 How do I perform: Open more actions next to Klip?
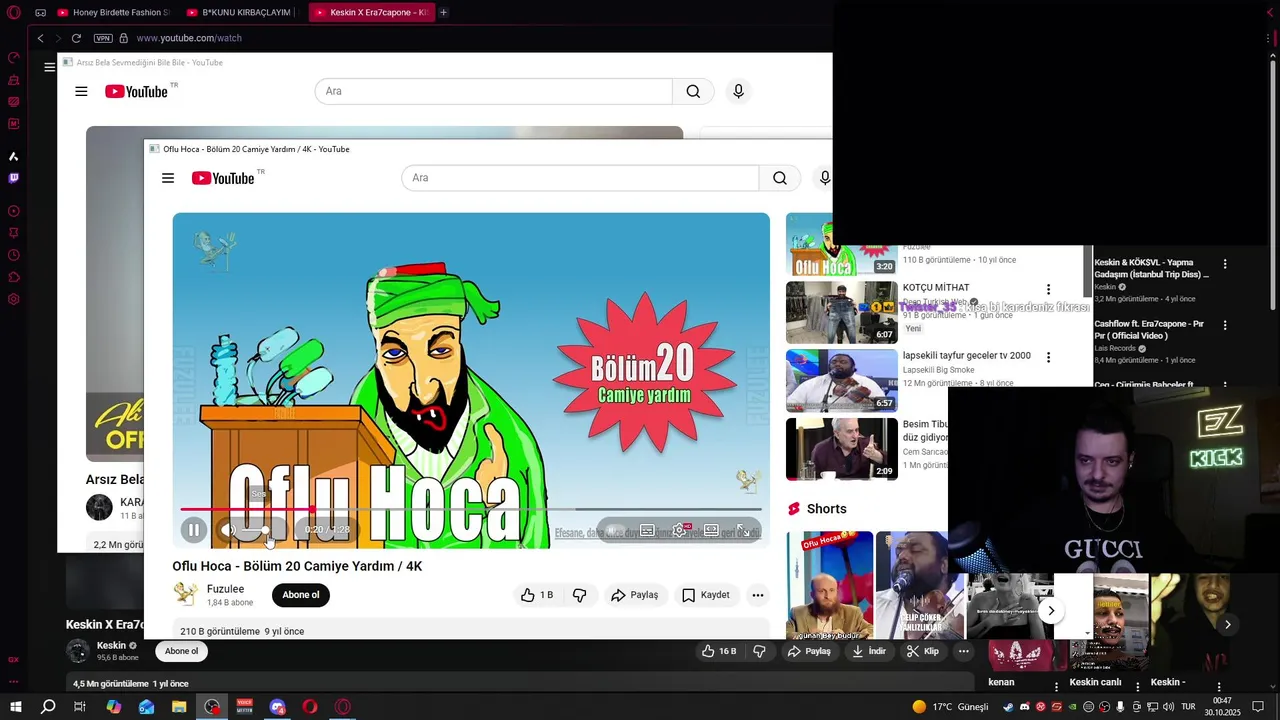(964, 651)
